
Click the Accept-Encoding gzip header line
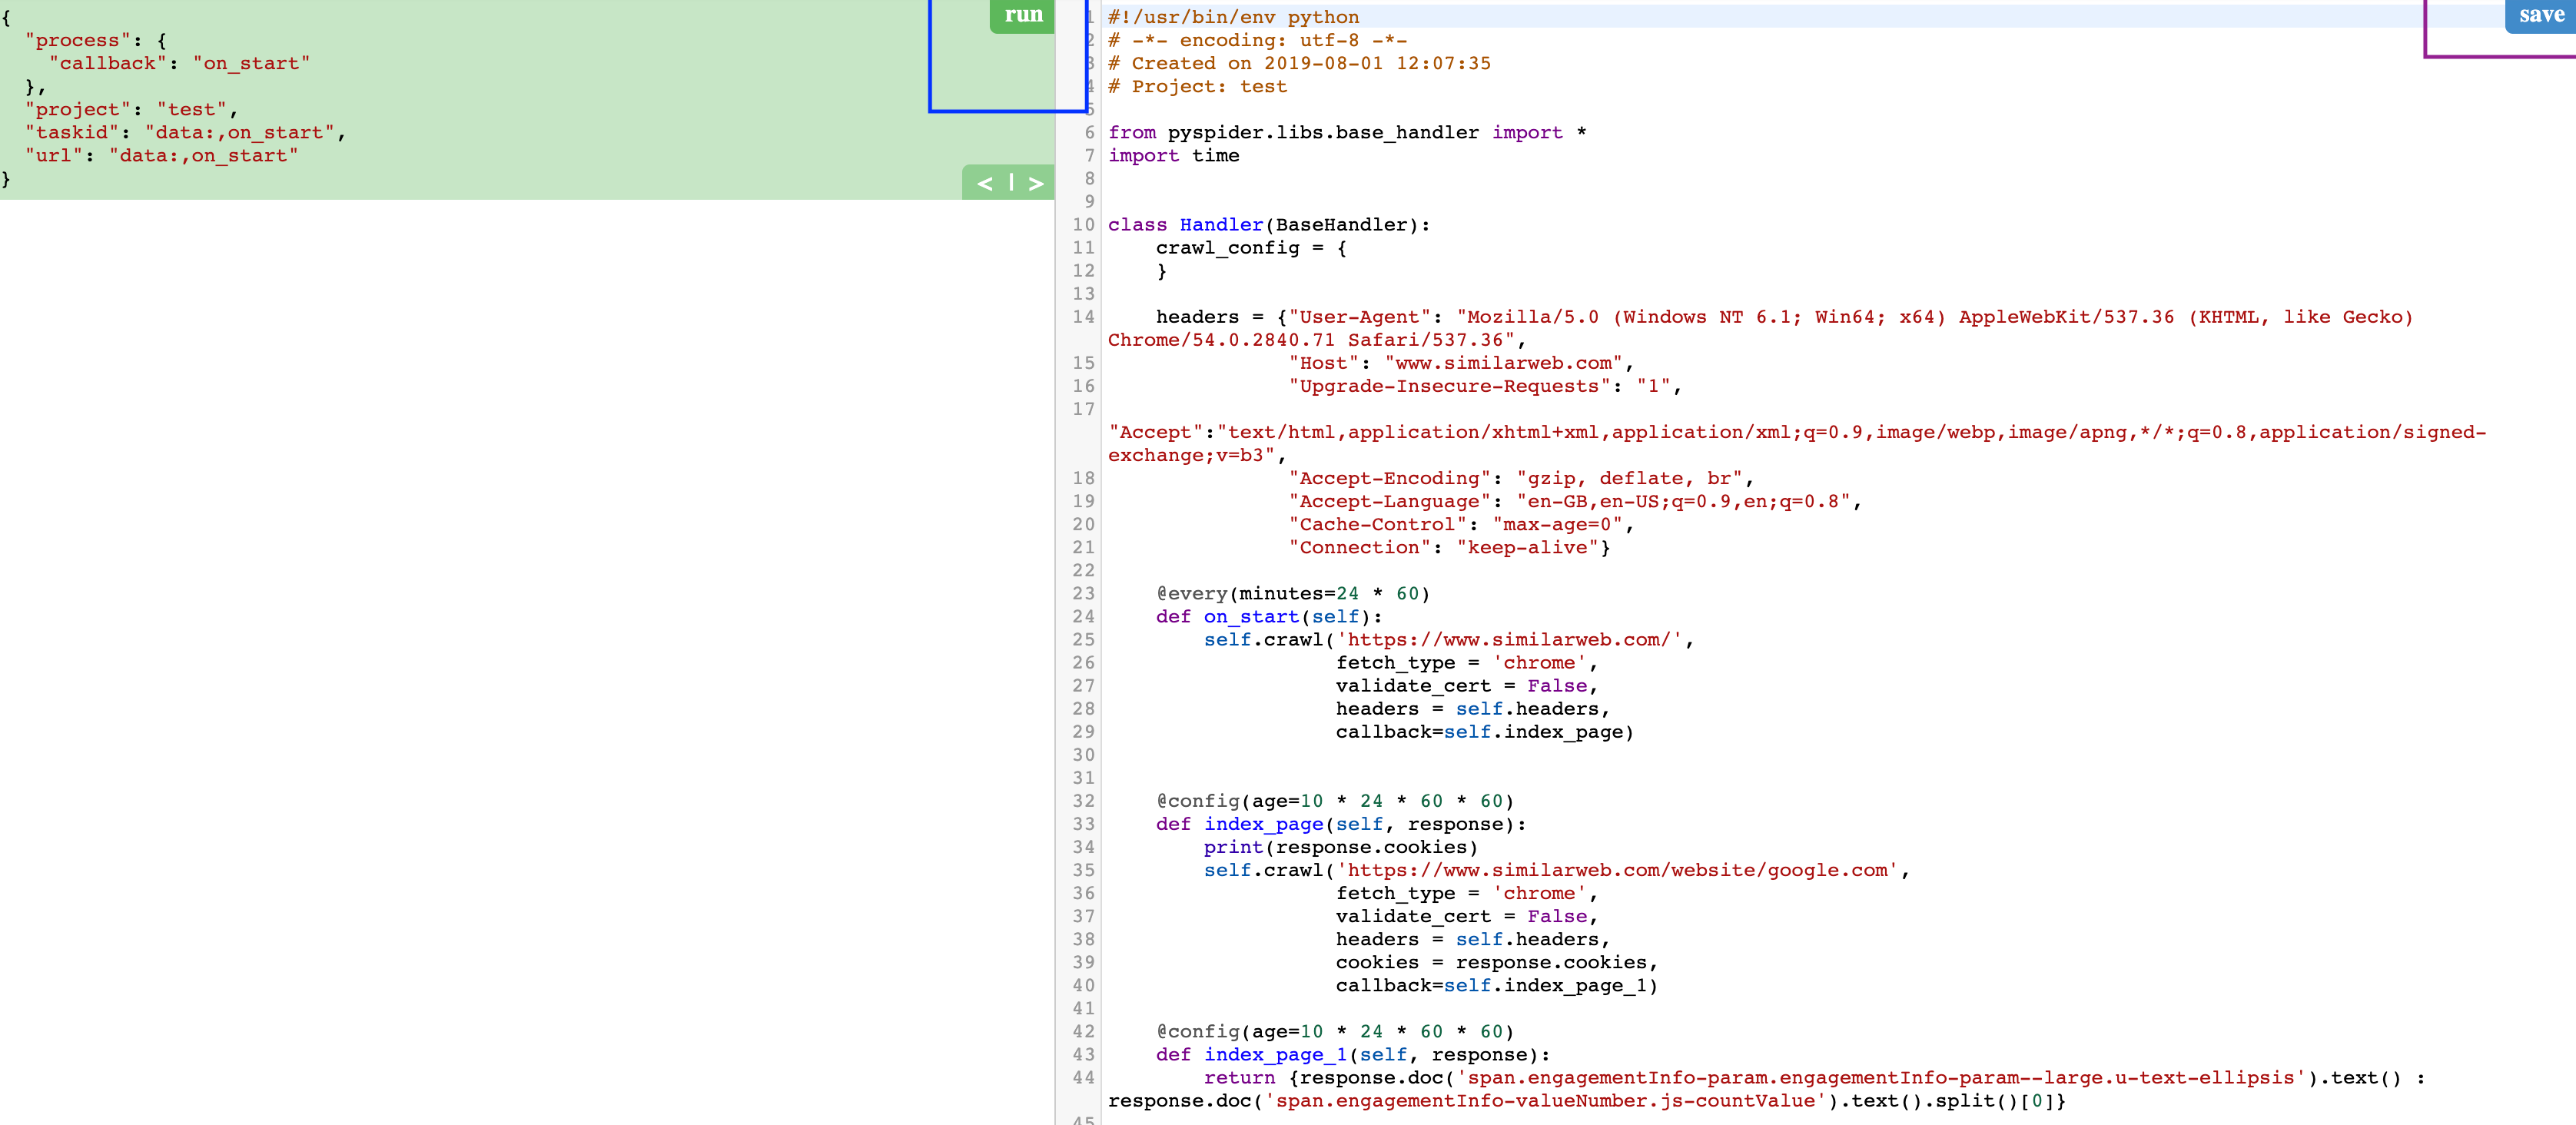pyautogui.click(x=1521, y=478)
